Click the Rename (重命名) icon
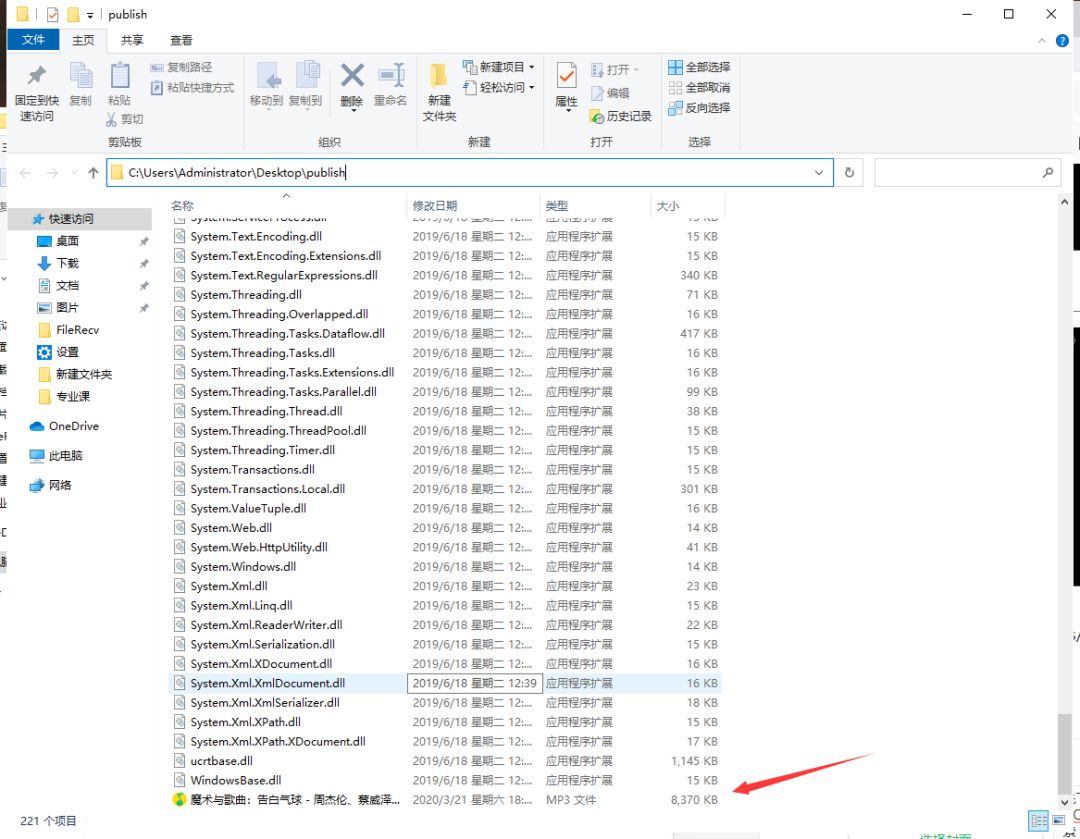The image size is (1080, 839). click(390, 76)
